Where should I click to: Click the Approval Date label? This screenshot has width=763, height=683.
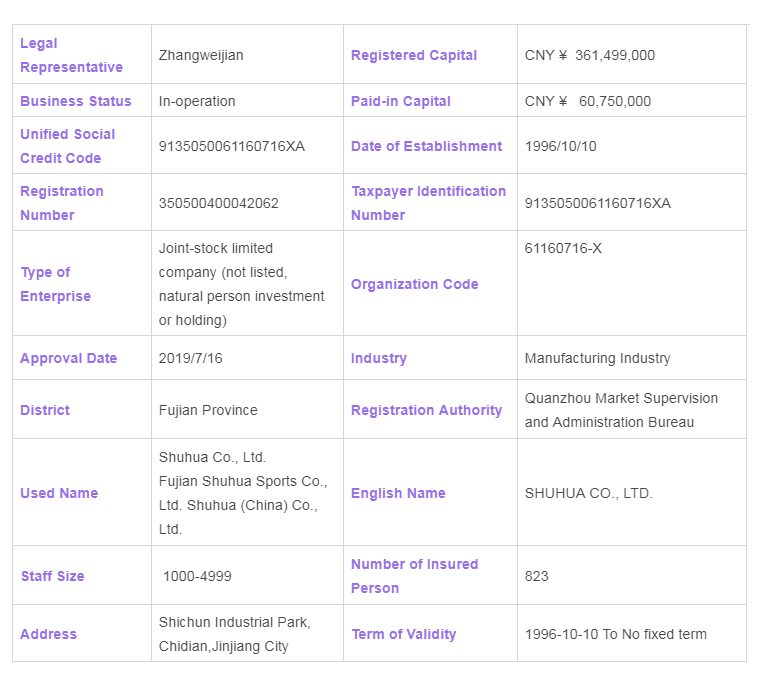pyautogui.click(x=69, y=358)
